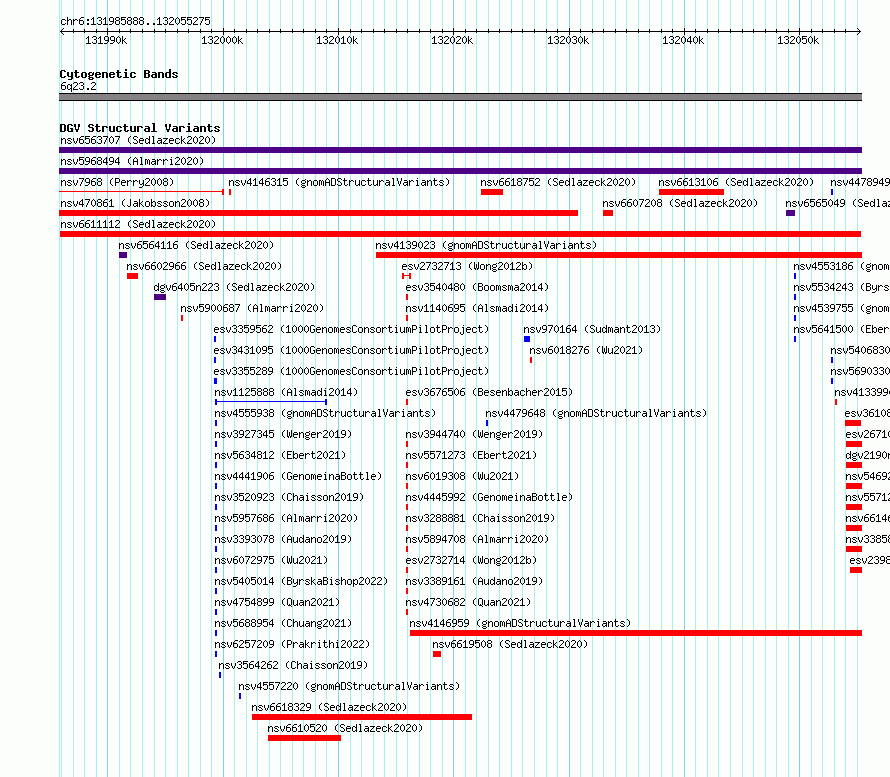The image size is (890, 777).
Task: Click the nsv6565049 purple feature block
Action: point(790,213)
